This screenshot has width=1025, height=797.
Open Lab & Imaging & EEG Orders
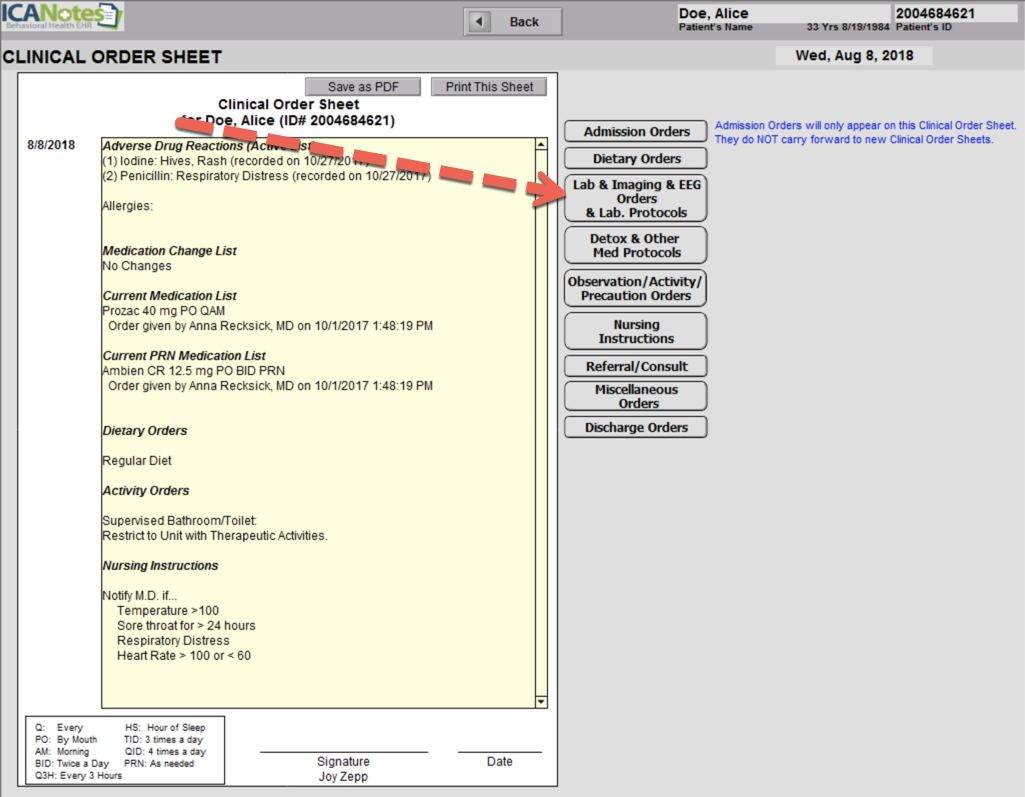point(636,198)
